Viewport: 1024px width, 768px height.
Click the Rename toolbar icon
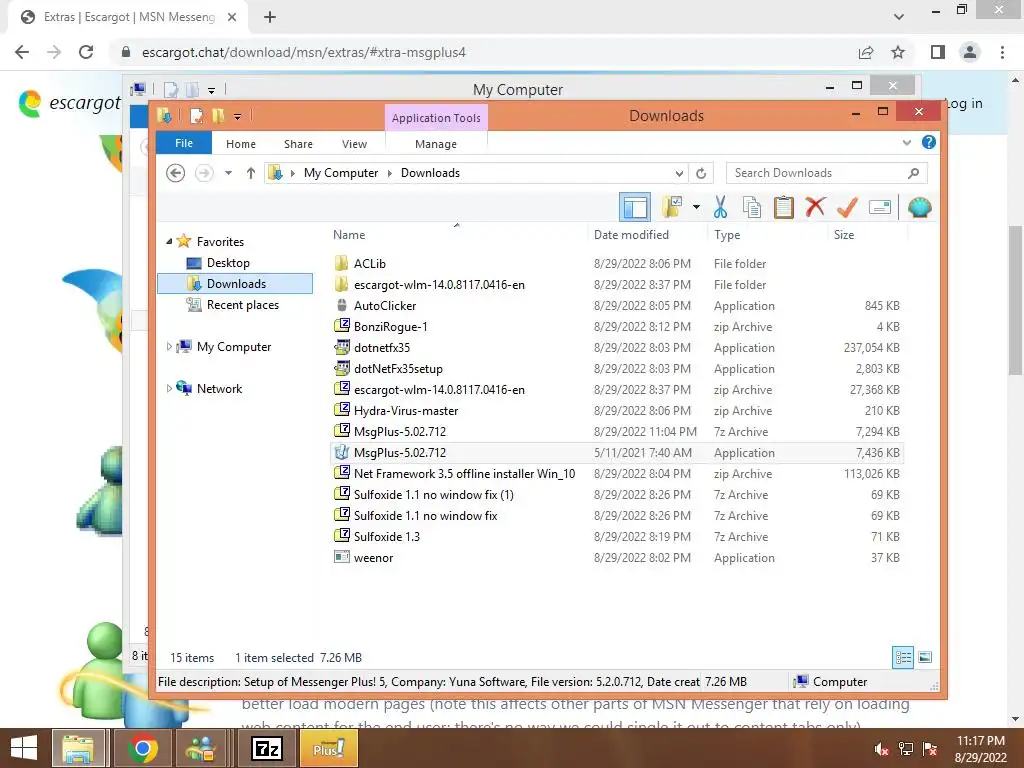pos(880,208)
